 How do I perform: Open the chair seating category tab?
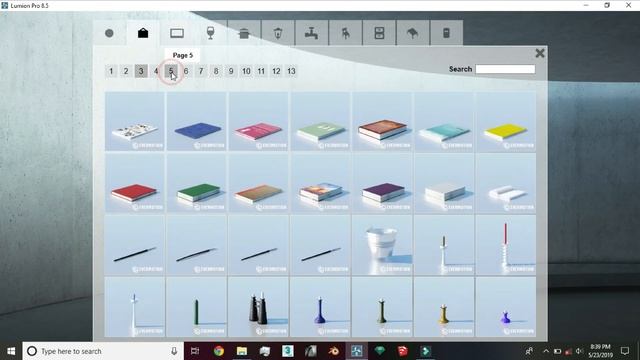point(345,33)
